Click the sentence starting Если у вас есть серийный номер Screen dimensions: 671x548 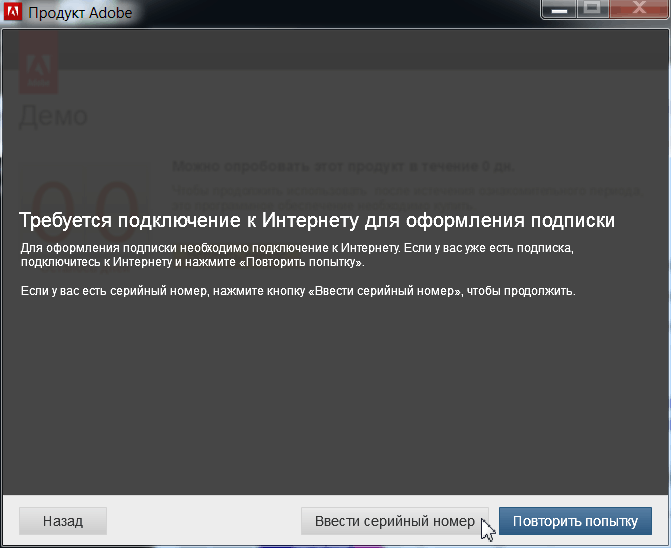(298, 291)
